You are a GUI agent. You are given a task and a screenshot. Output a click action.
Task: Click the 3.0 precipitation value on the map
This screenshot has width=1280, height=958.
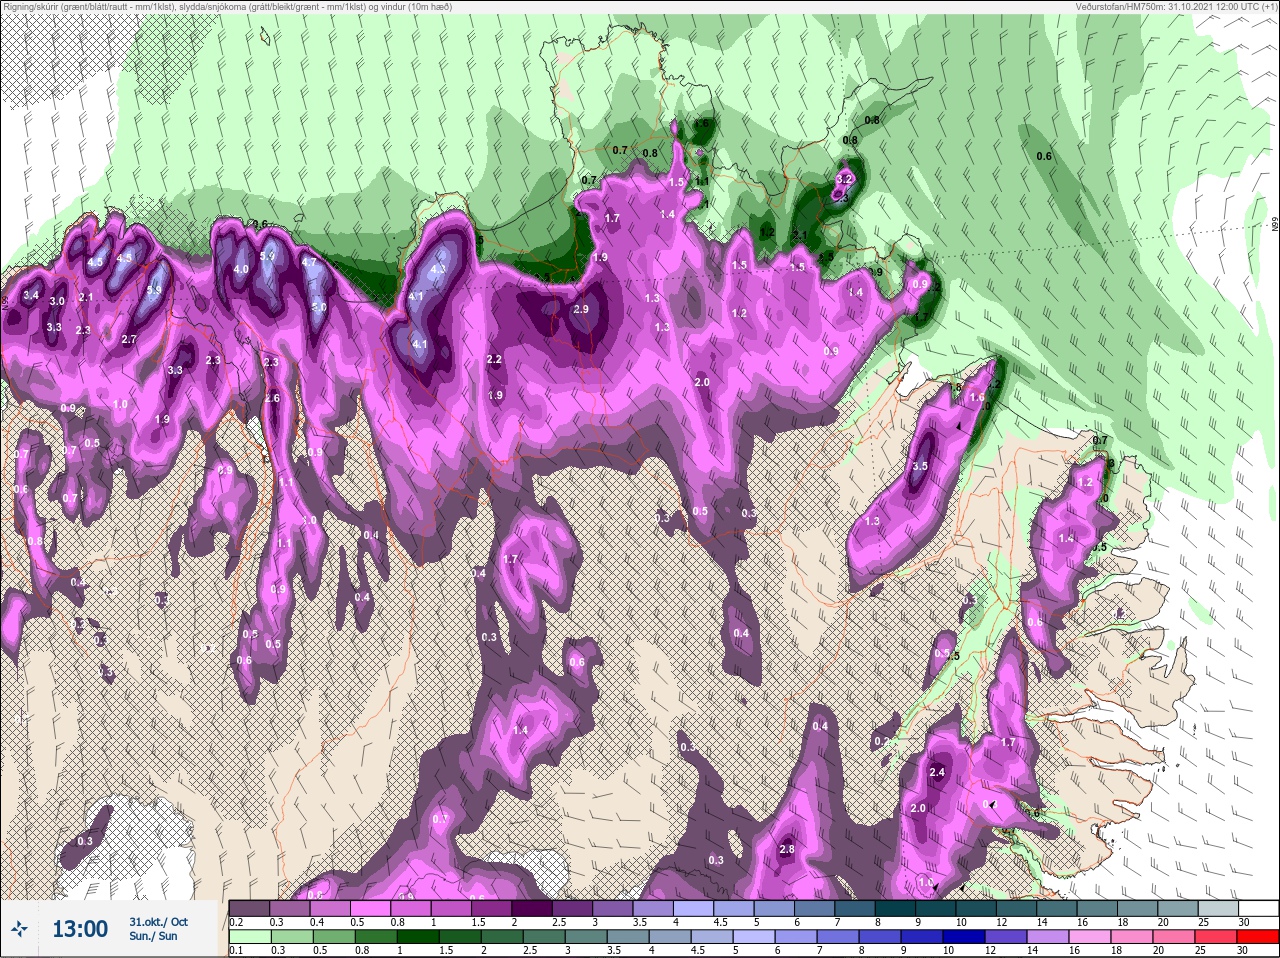57,301
